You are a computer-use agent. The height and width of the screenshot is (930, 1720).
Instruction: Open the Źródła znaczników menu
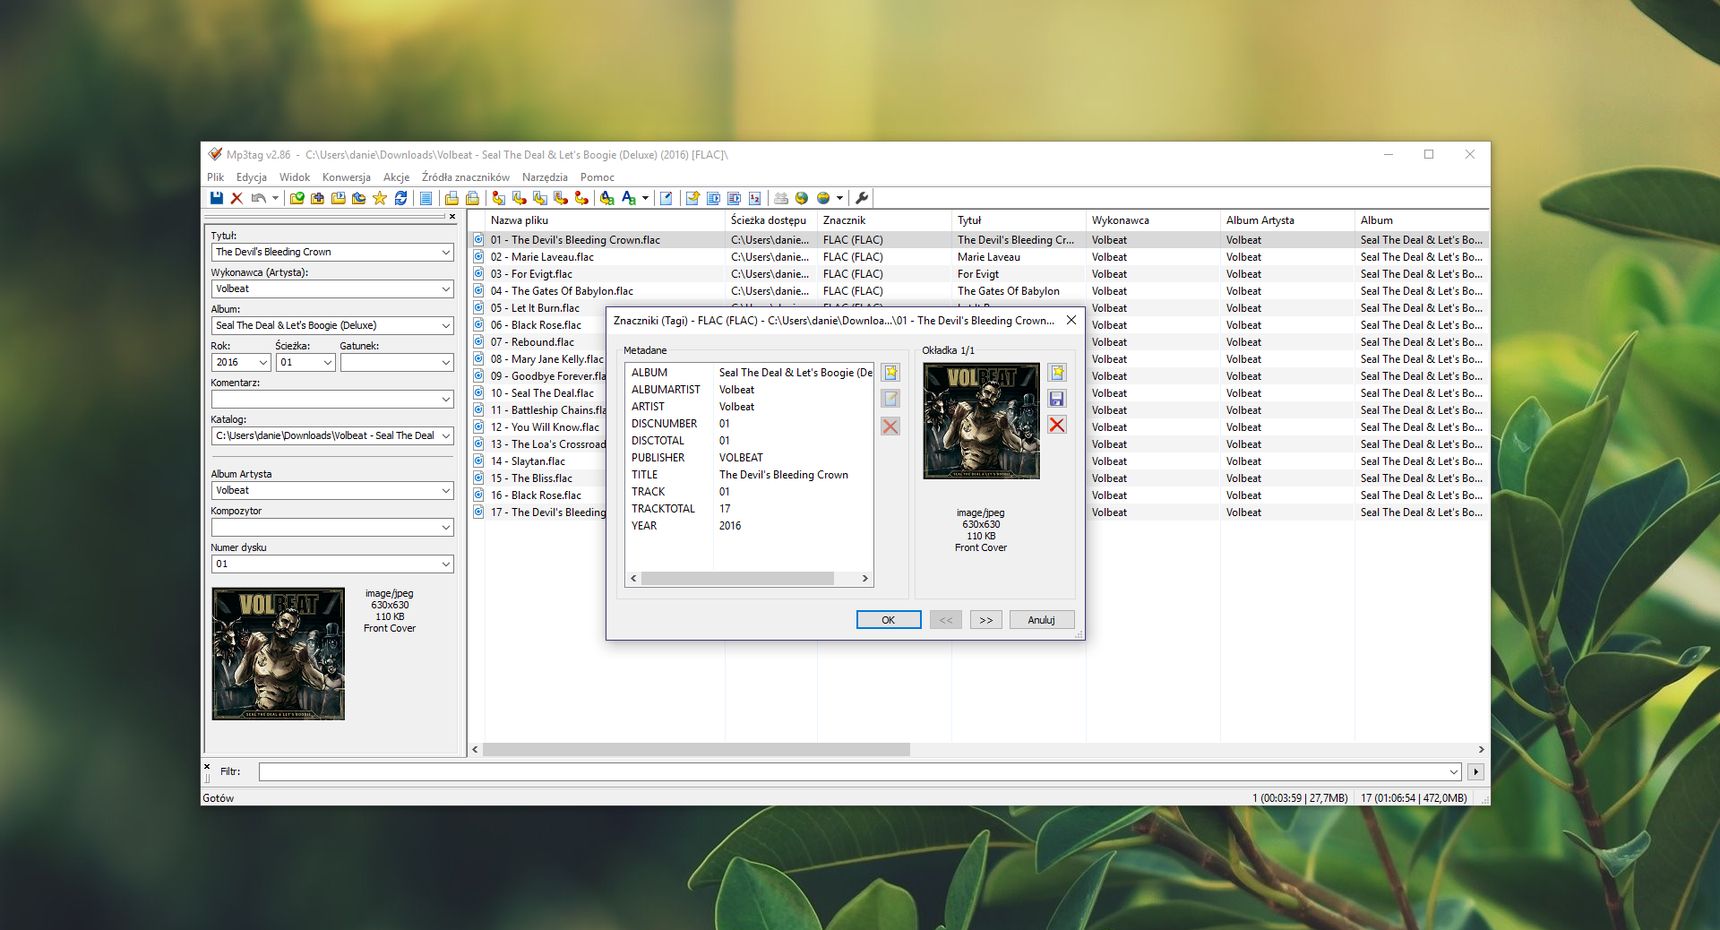(x=465, y=177)
